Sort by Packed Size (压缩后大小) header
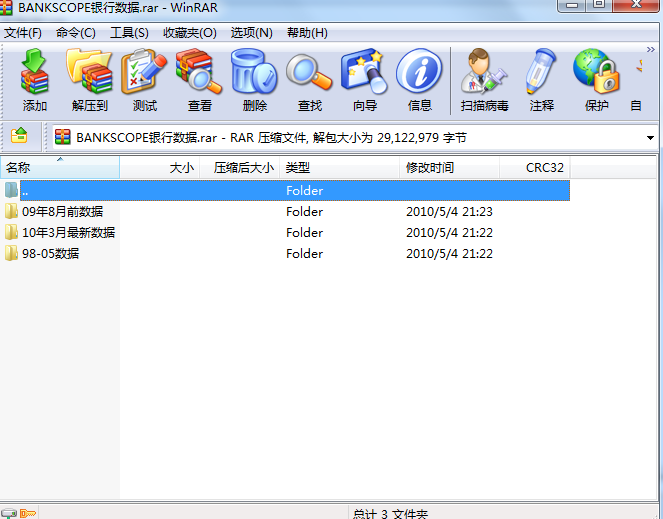 [240, 168]
